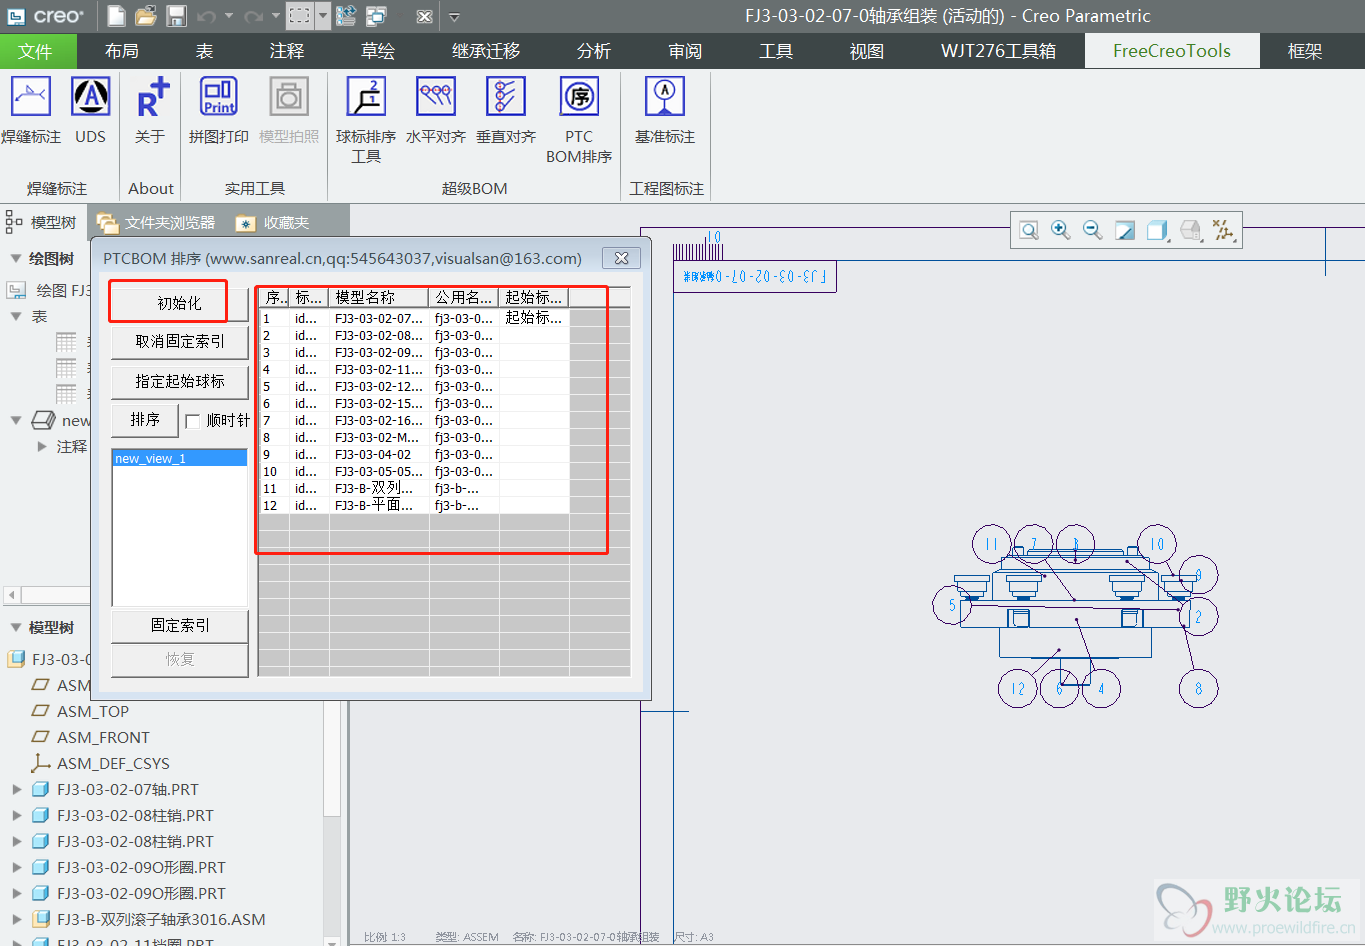Viewport: 1365px width, 946px height.
Task: Click the switch windows icon in the quick toolbar
Action: point(376,16)
